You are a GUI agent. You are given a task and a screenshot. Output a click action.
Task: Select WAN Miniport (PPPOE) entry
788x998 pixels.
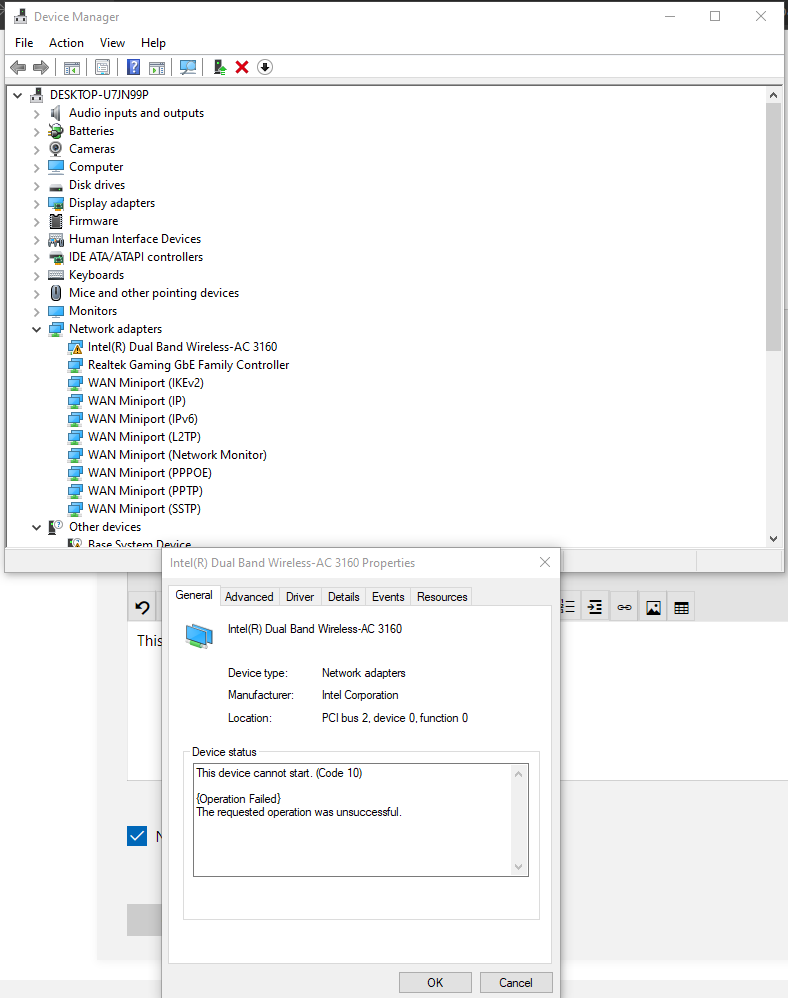(x=150, y=473)
